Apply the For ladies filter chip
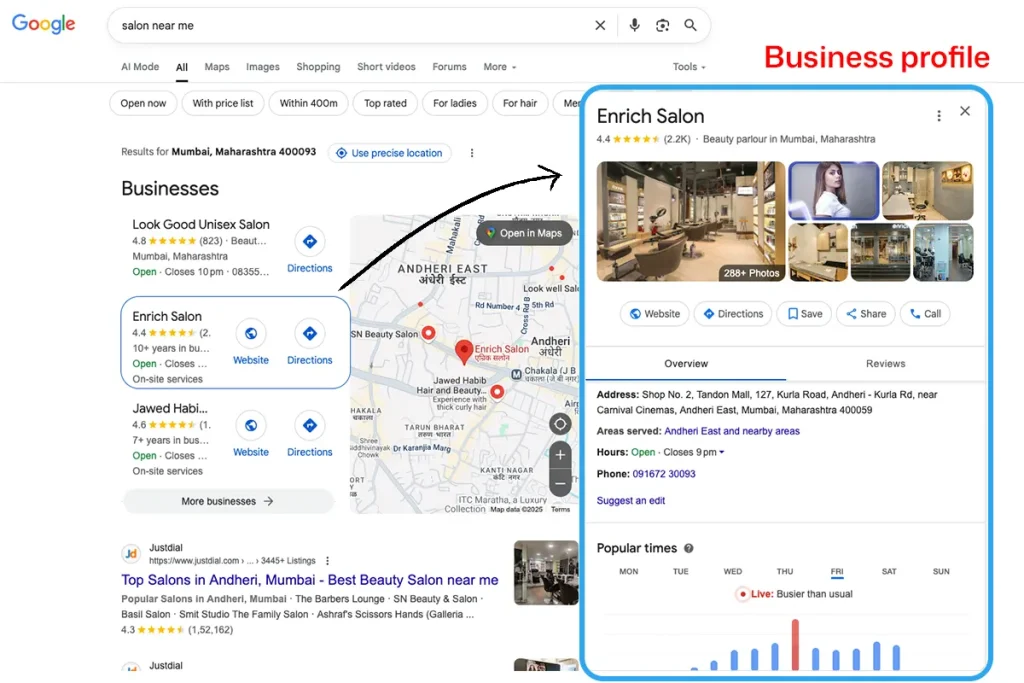 455,103
